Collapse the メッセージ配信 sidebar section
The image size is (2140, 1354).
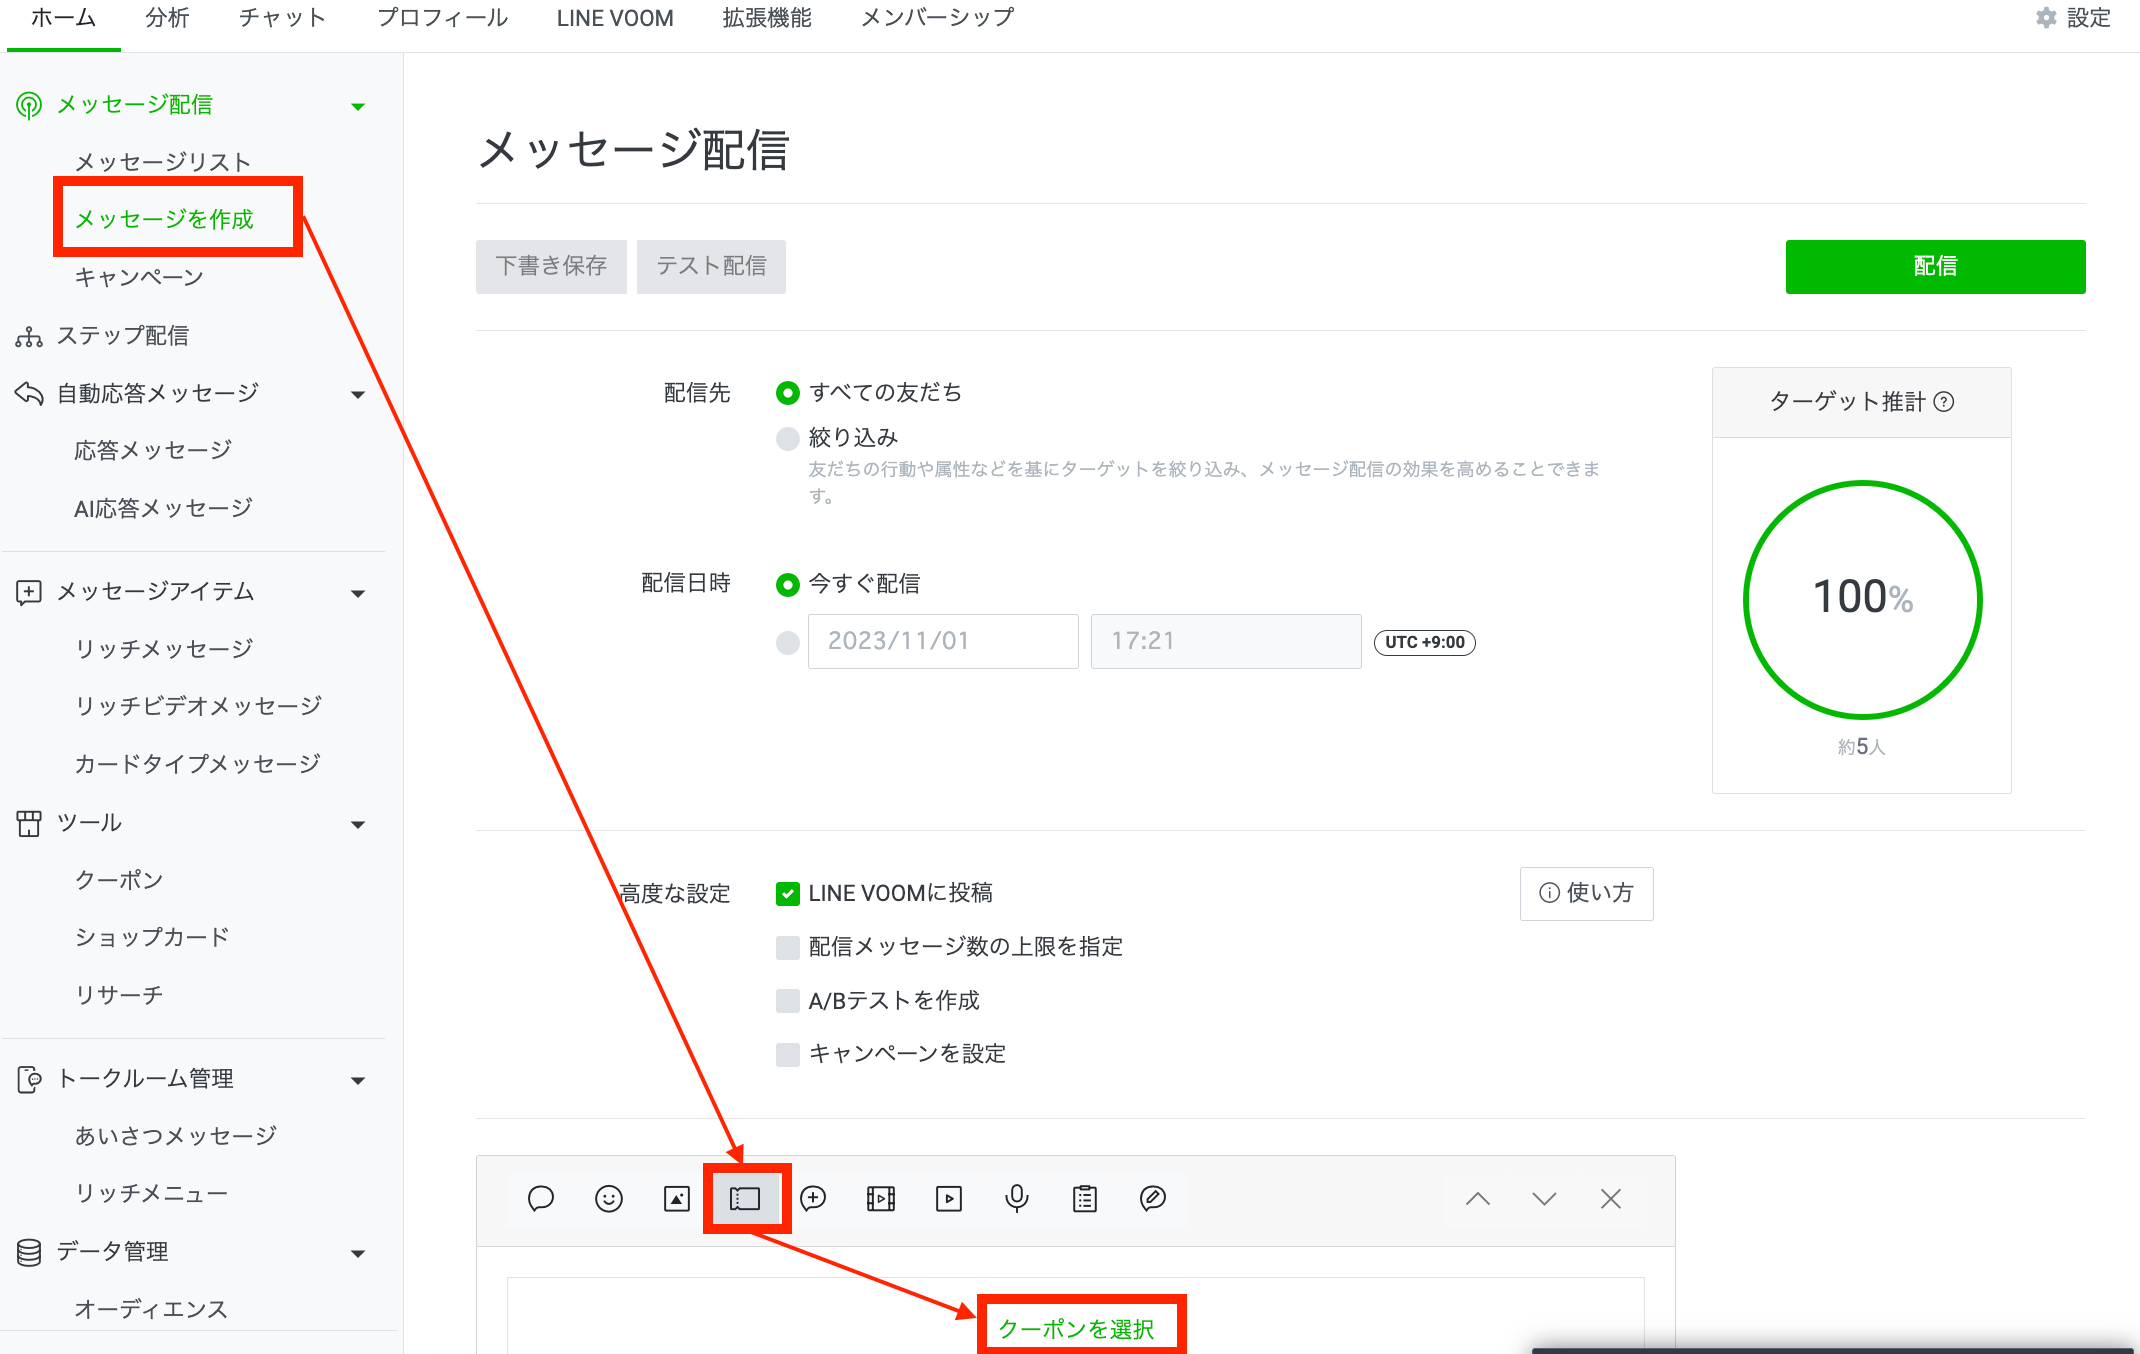click(358, 106)
